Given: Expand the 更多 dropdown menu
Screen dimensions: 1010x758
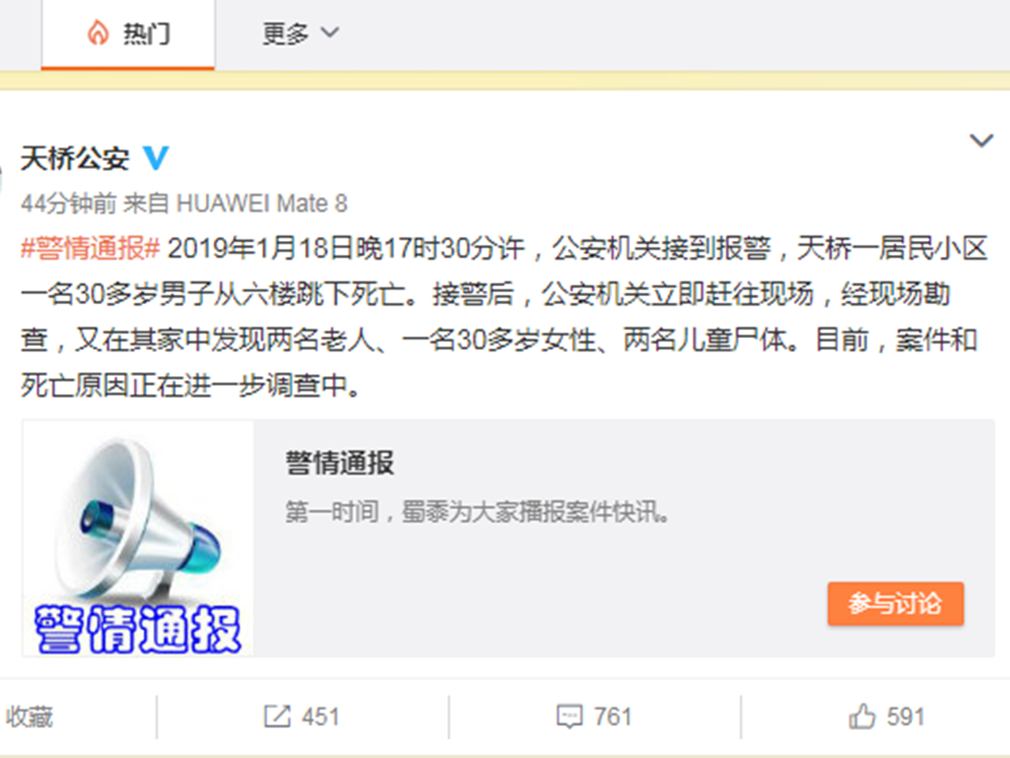Looking at the screenshot, I should (x=300, y=33).
